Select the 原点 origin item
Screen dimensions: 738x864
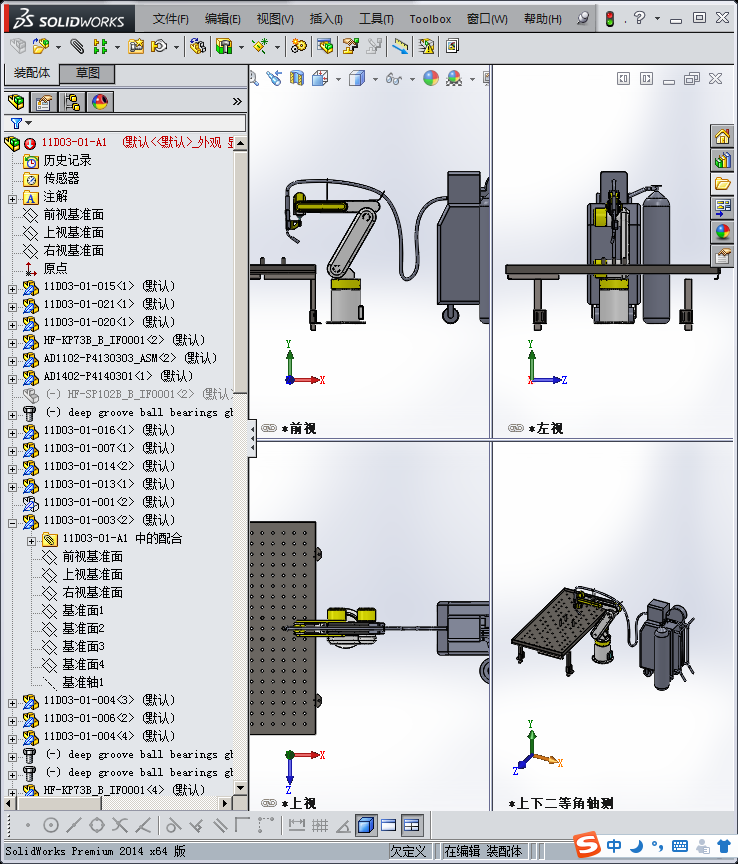[x=55, y=268]
